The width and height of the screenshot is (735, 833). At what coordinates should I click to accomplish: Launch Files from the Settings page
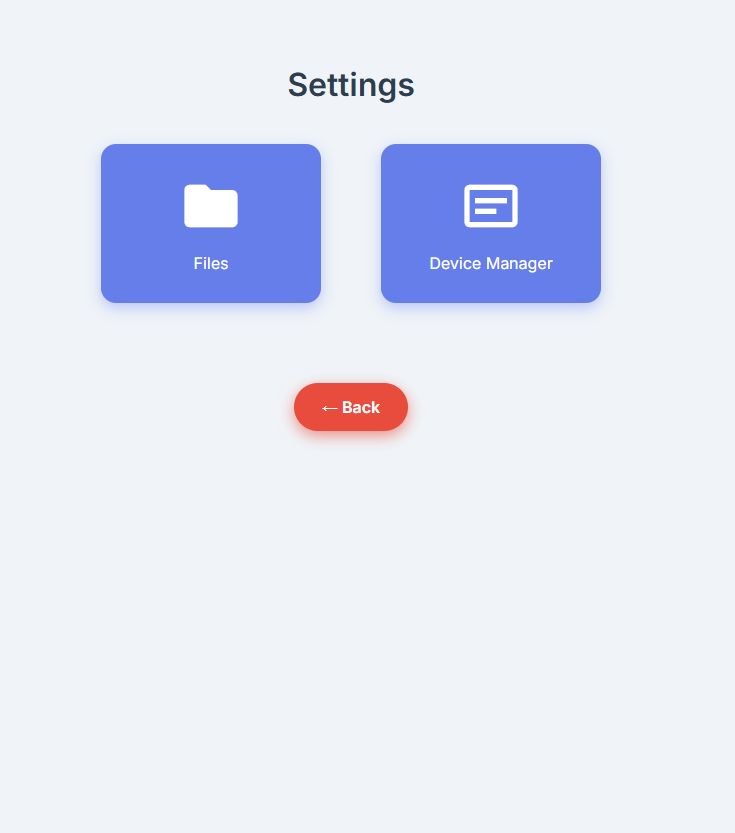(211, 223)
